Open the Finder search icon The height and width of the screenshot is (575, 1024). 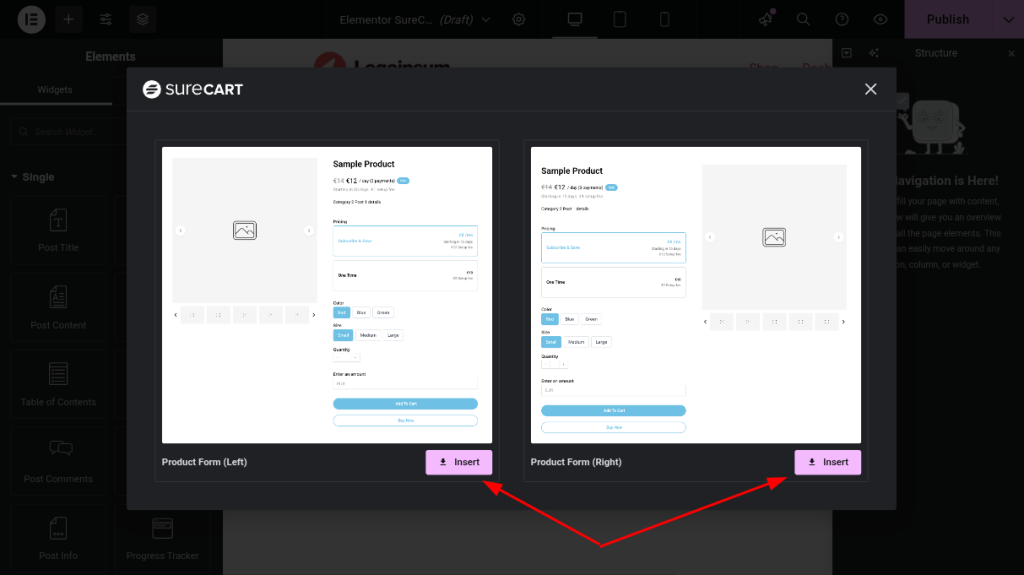pyautogui.click(x=803, y=19)
